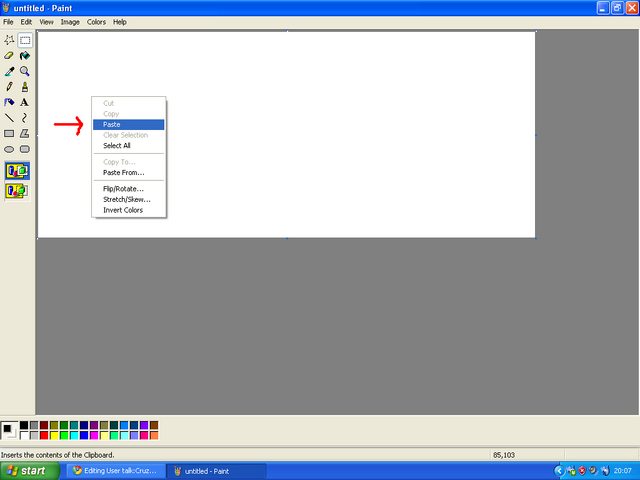This screenshot has width=640, height=480.
Task: Select the Text tool (letter A)
Action: point(25,102)
